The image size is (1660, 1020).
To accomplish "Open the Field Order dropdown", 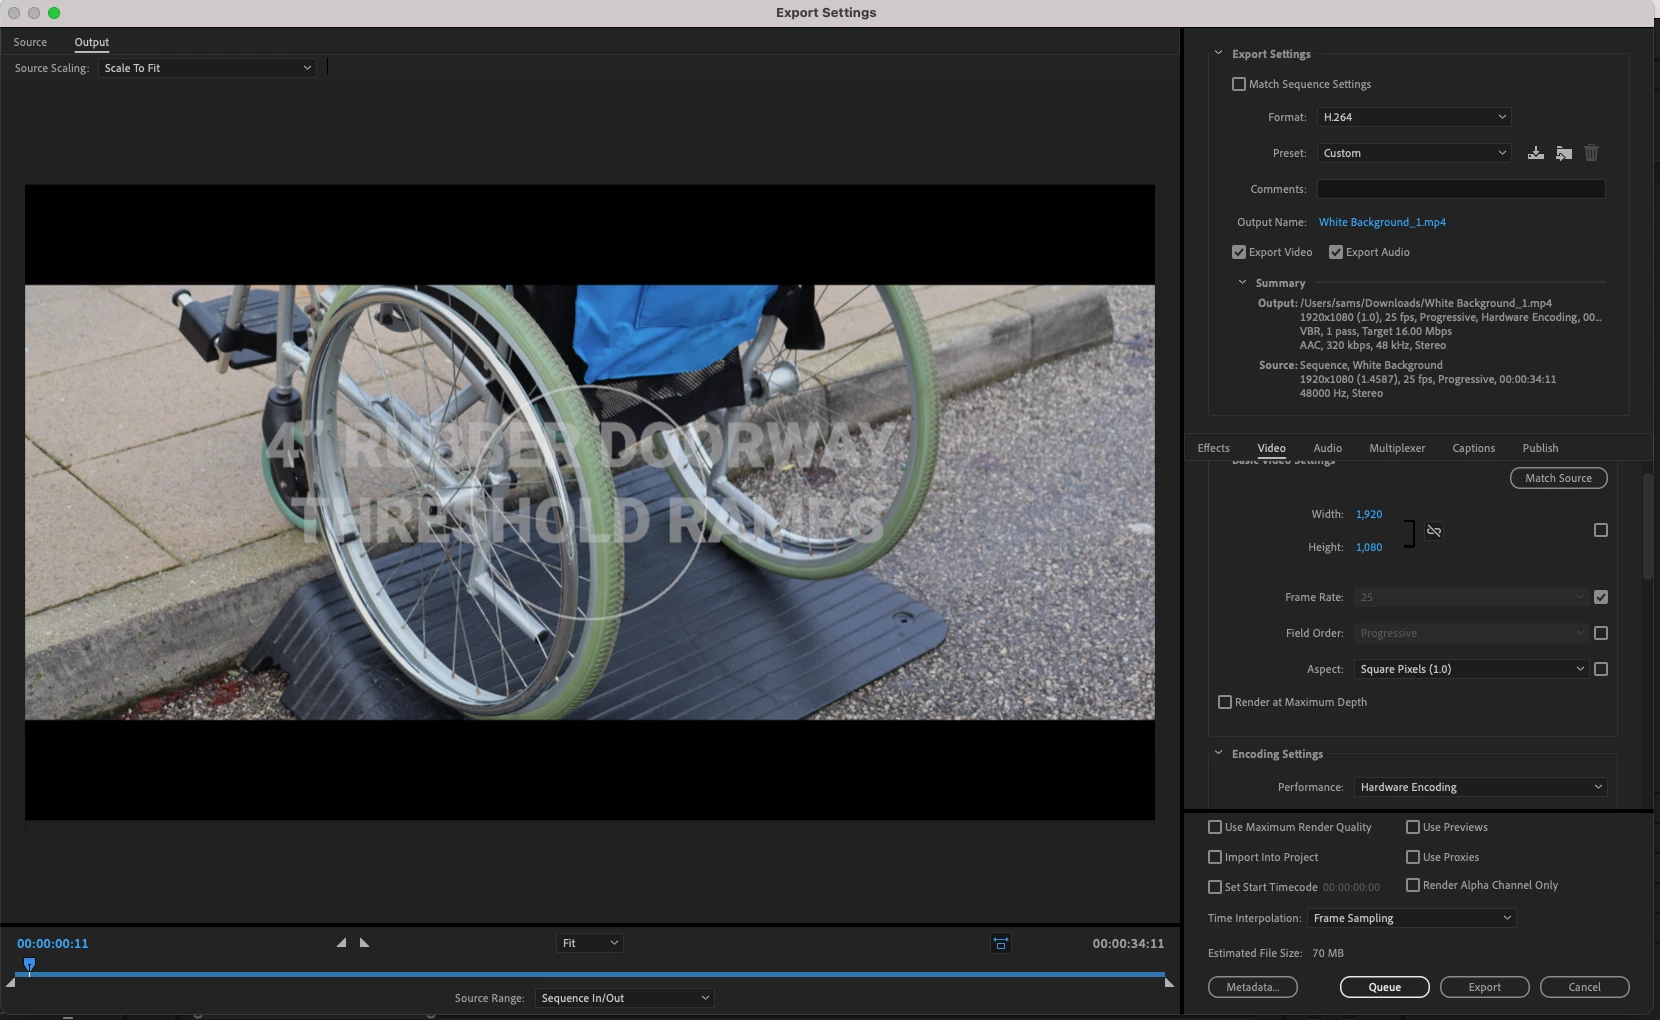I will click(x=1471, y=633).
